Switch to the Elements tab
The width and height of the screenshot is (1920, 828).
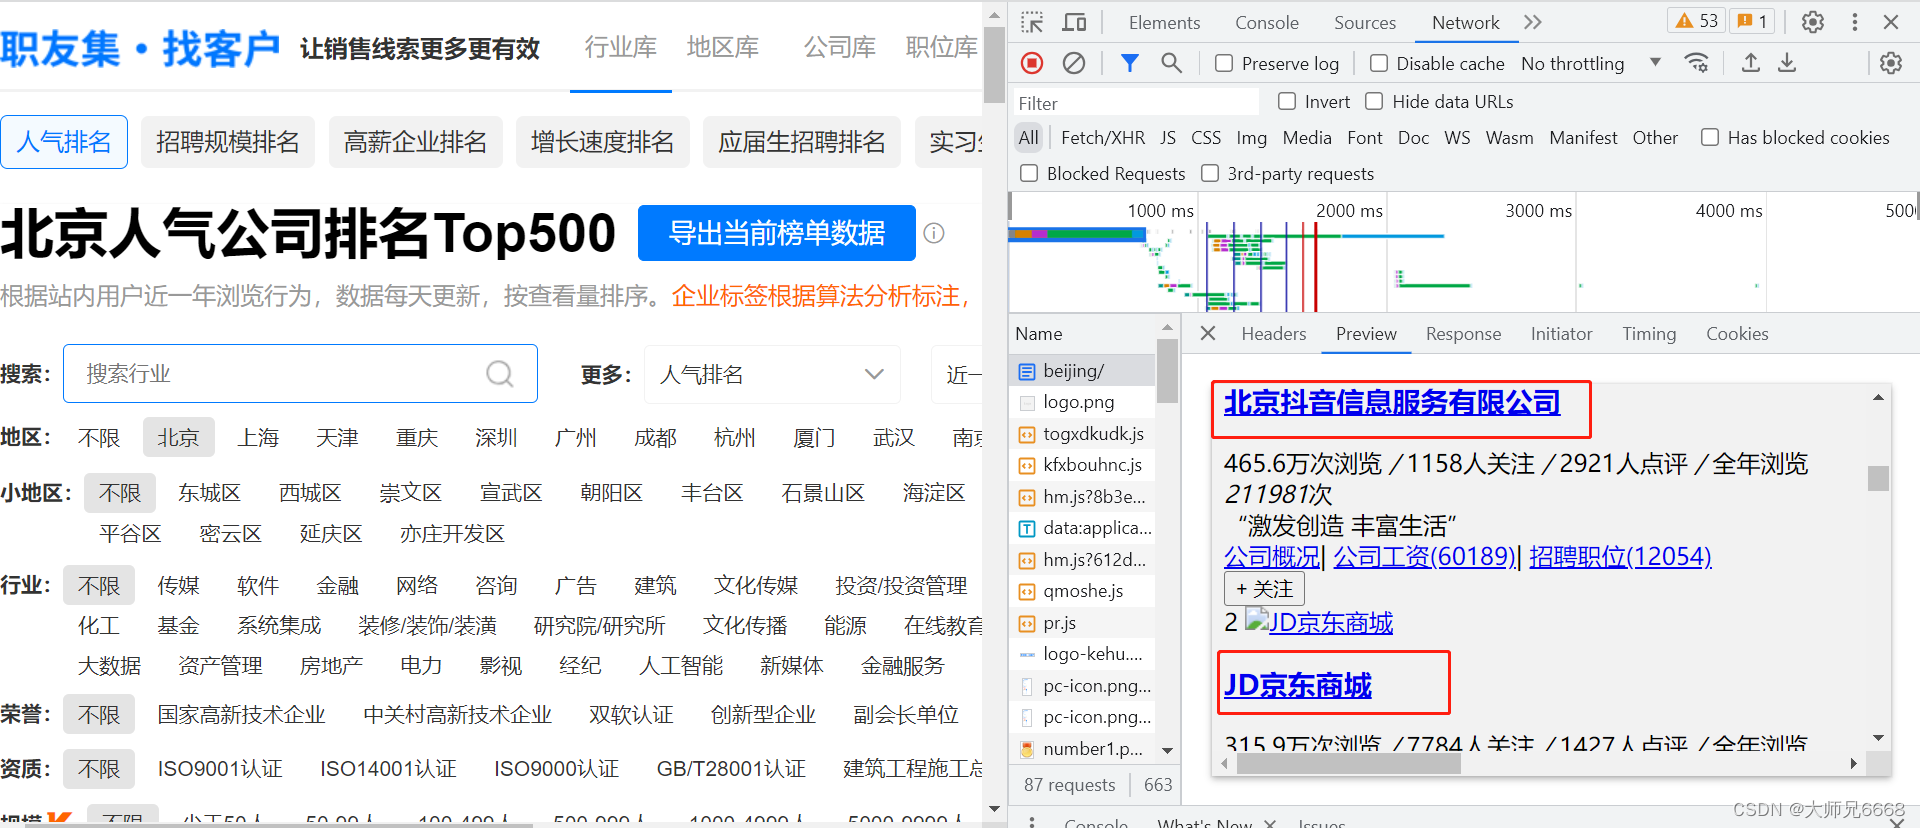1164,22
